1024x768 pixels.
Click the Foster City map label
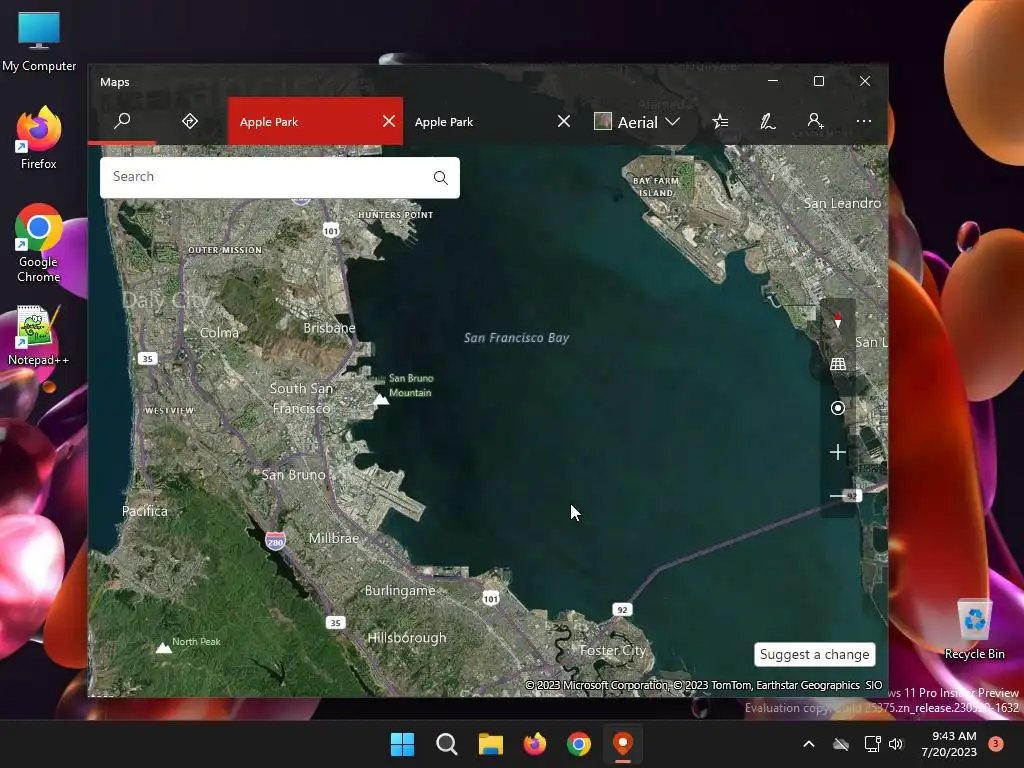[613, 650]
